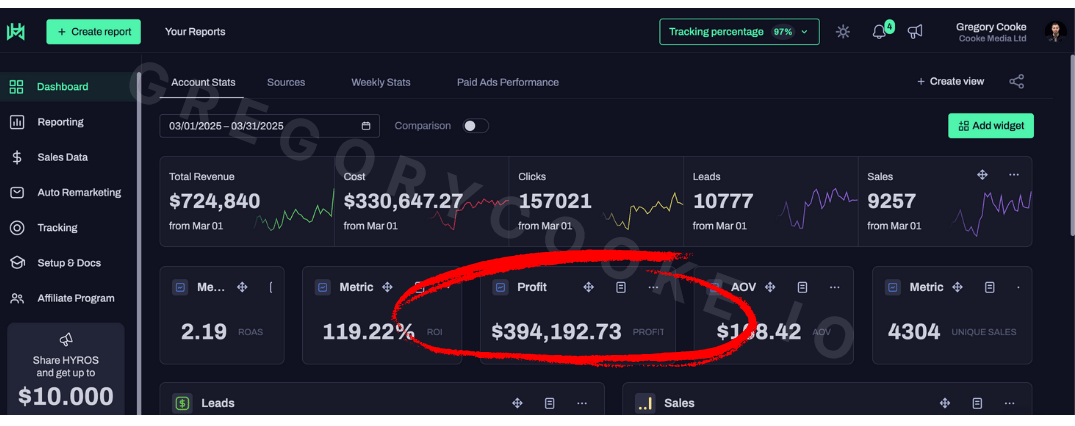Expand the Tracking percentage dropdown
The image size is (1075, 426).
(739, 32)
